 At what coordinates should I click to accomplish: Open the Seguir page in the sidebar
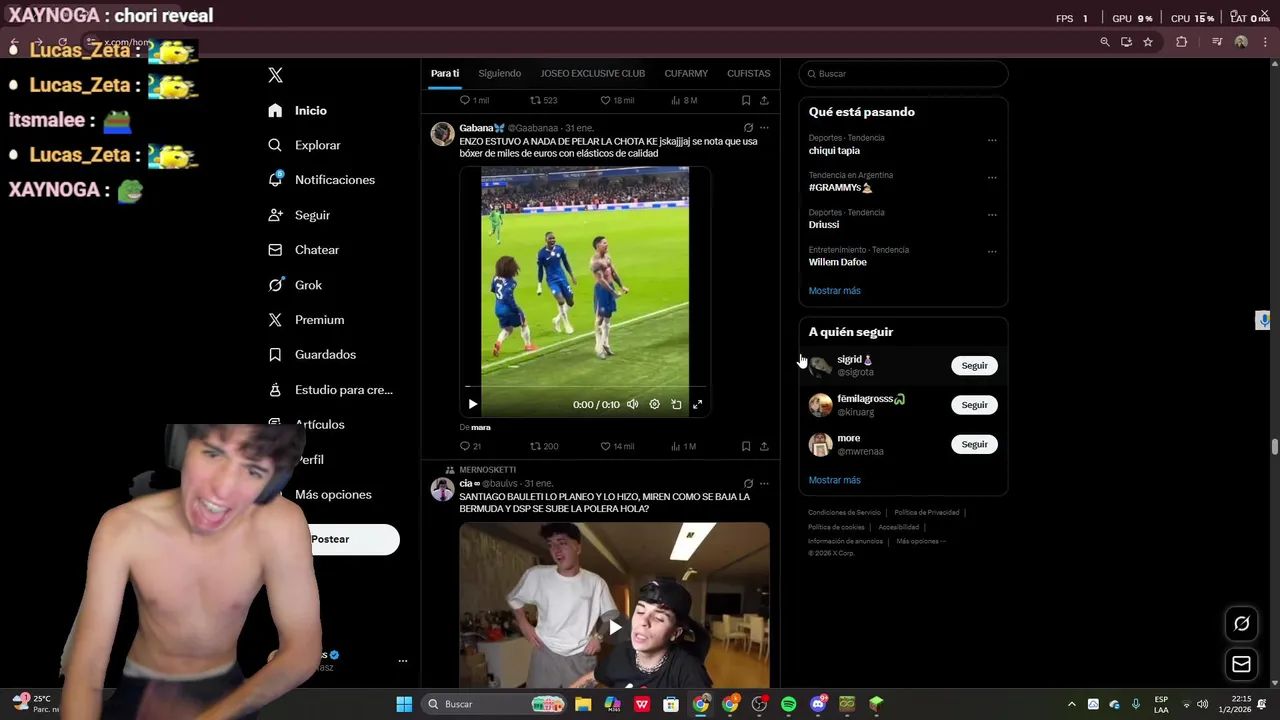coord(299,215)
